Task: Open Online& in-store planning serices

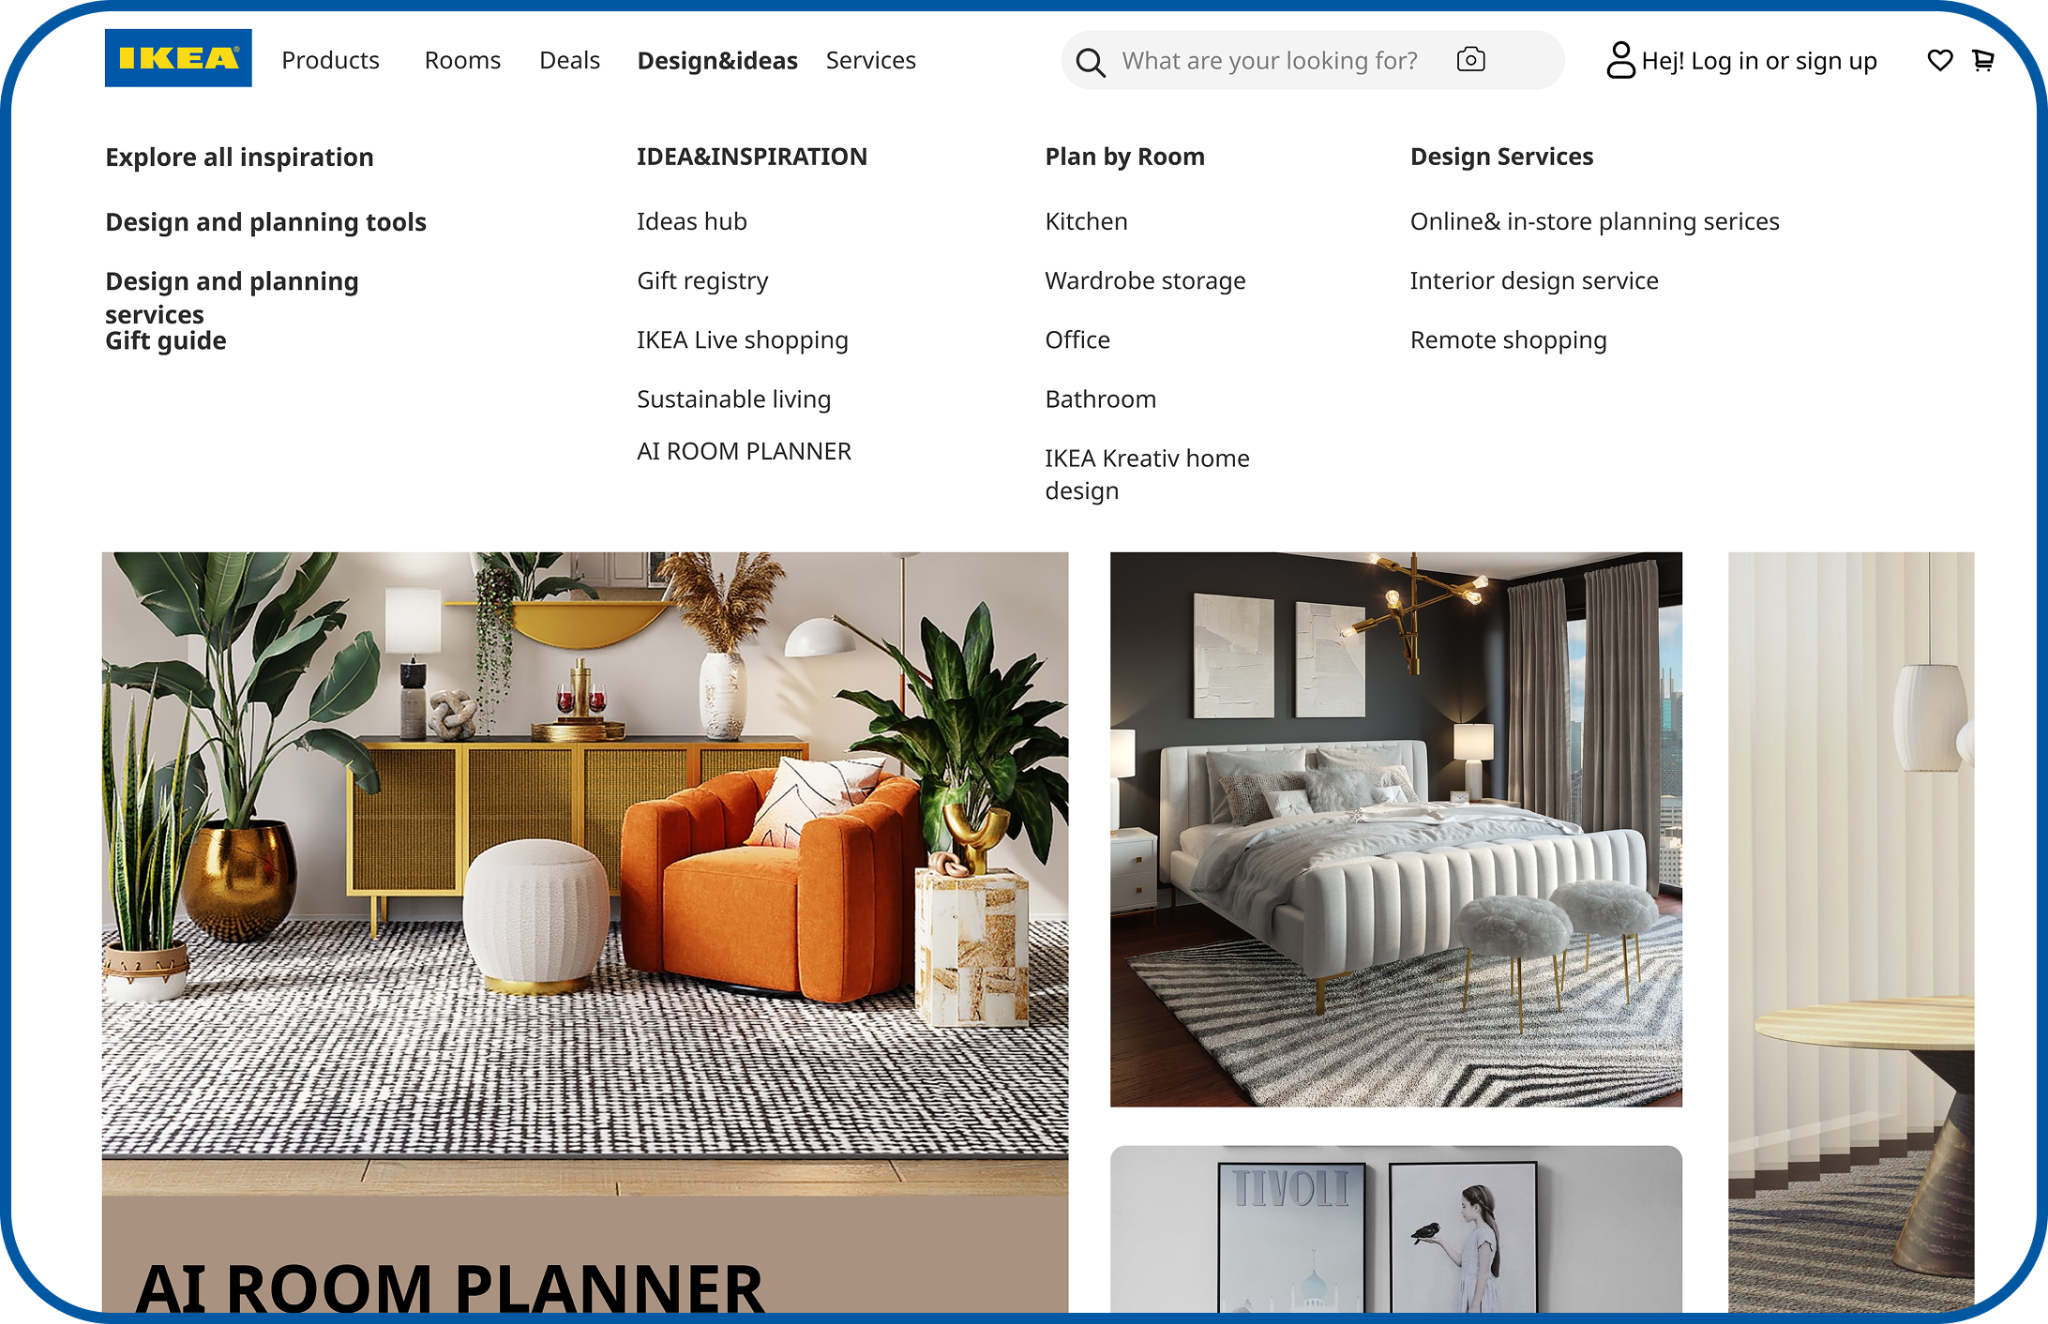Action: [x=1594, y=221]
